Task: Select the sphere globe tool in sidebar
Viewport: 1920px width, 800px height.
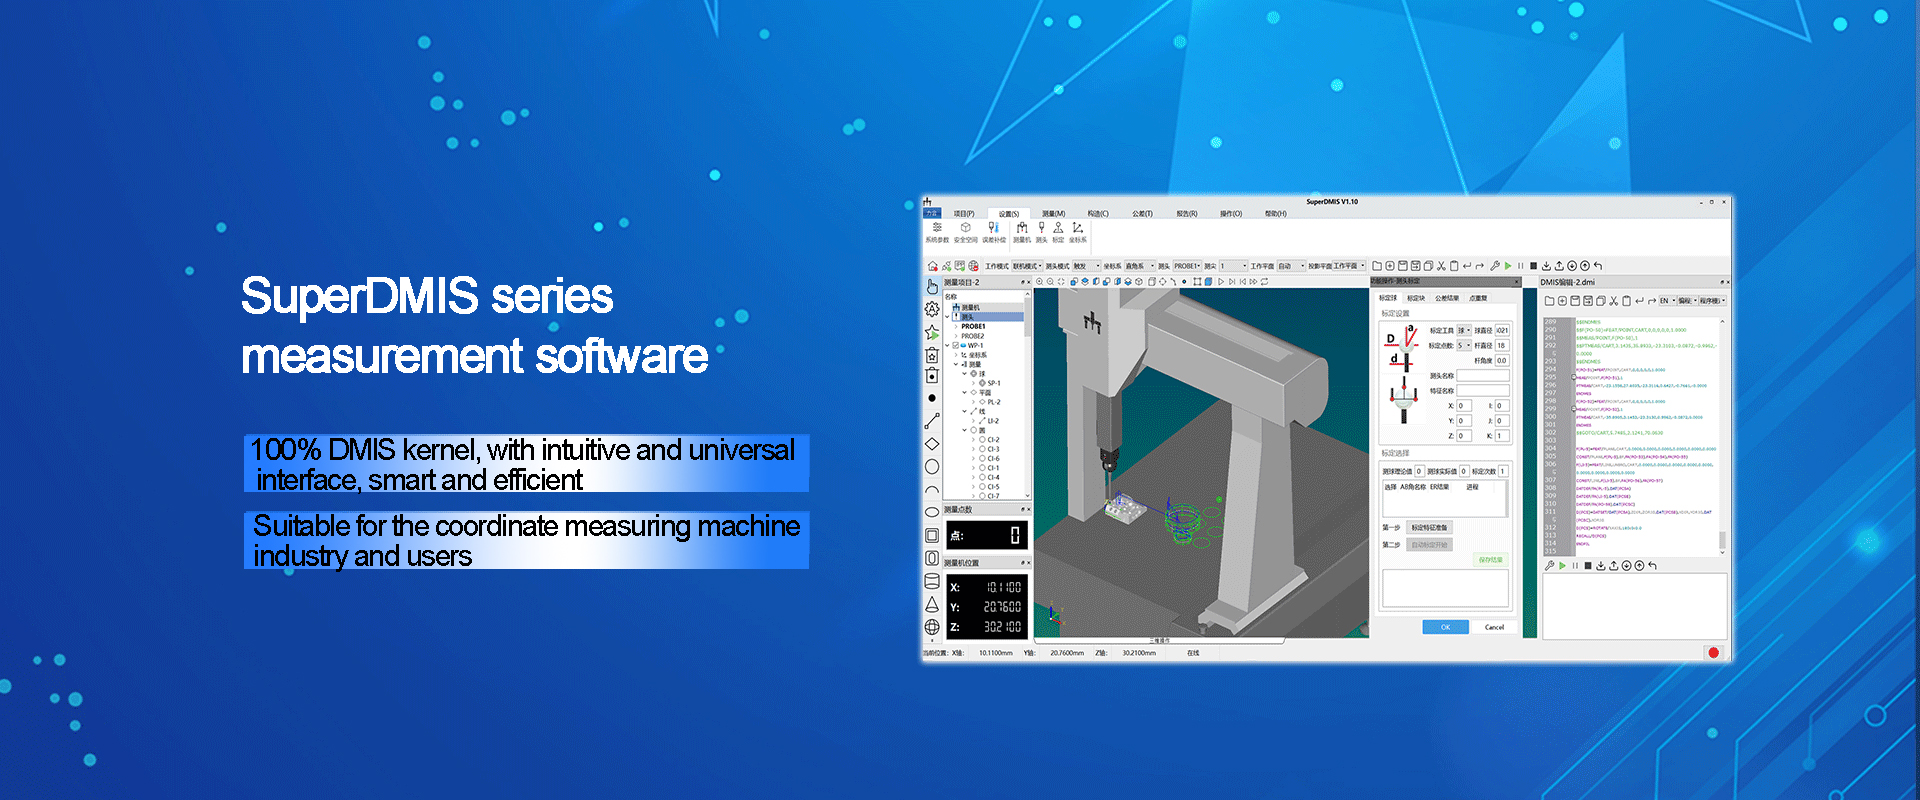Action: pyautogui.click(x=932, y=627)
